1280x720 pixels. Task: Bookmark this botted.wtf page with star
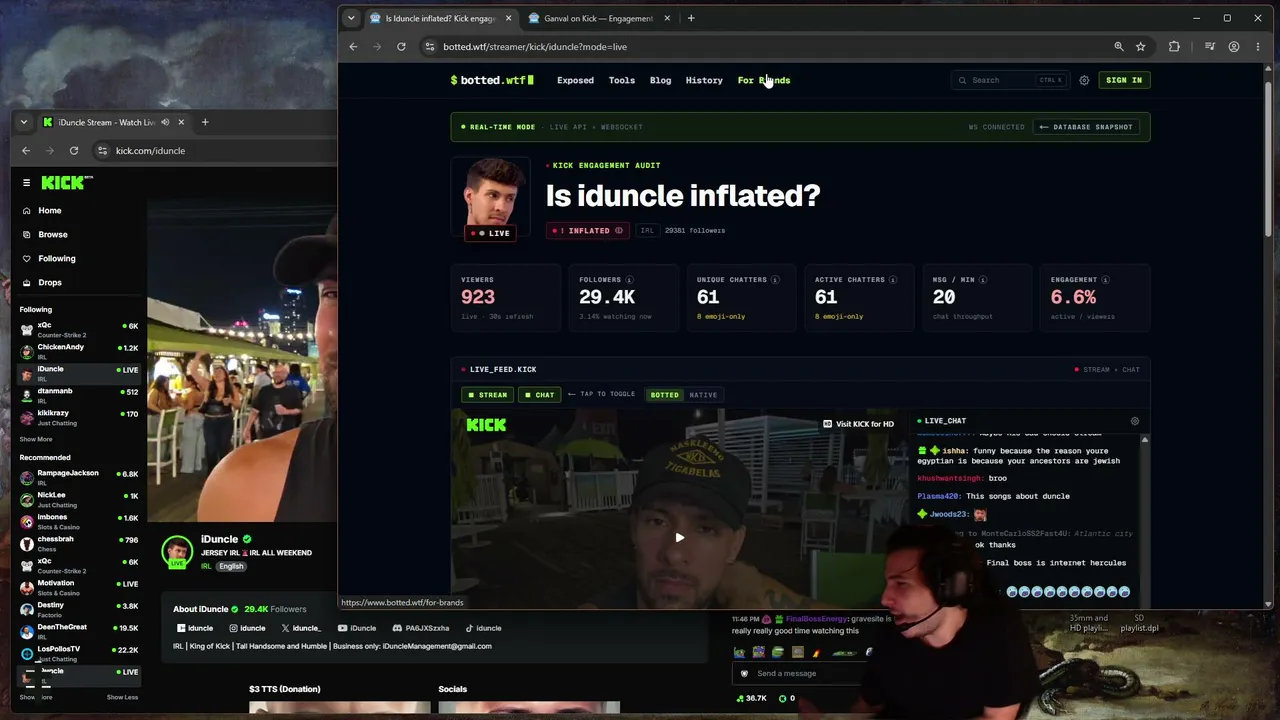1141,47
